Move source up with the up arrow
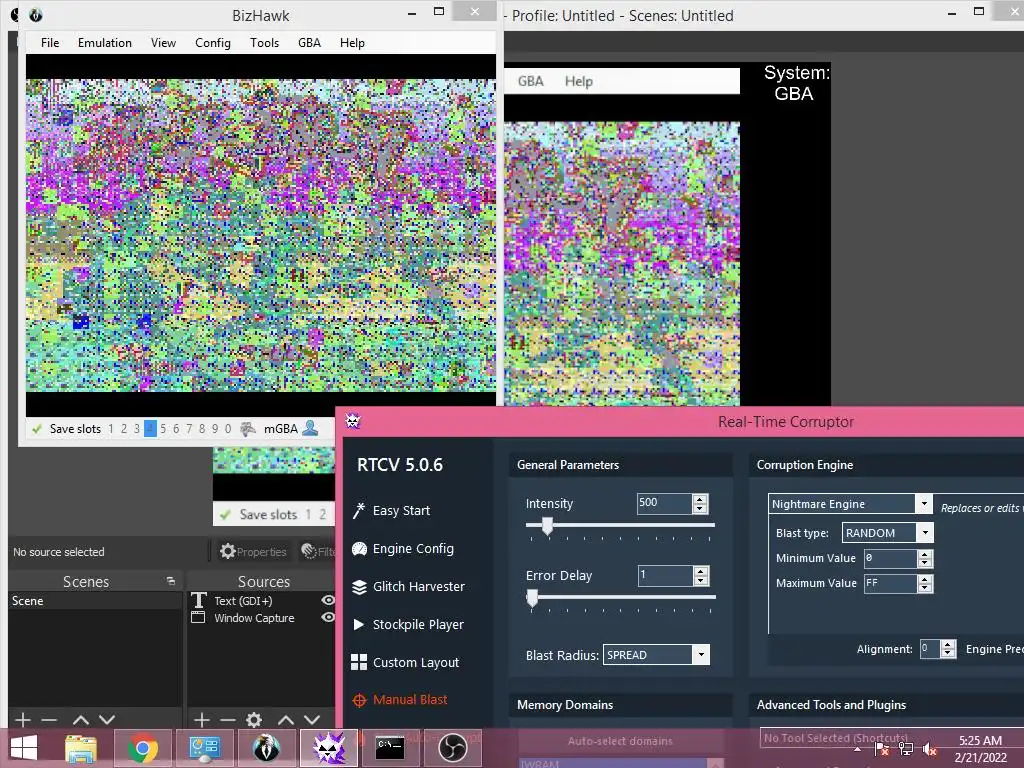The width and height of the screenshot is (1024, 768). click(286, 720)
